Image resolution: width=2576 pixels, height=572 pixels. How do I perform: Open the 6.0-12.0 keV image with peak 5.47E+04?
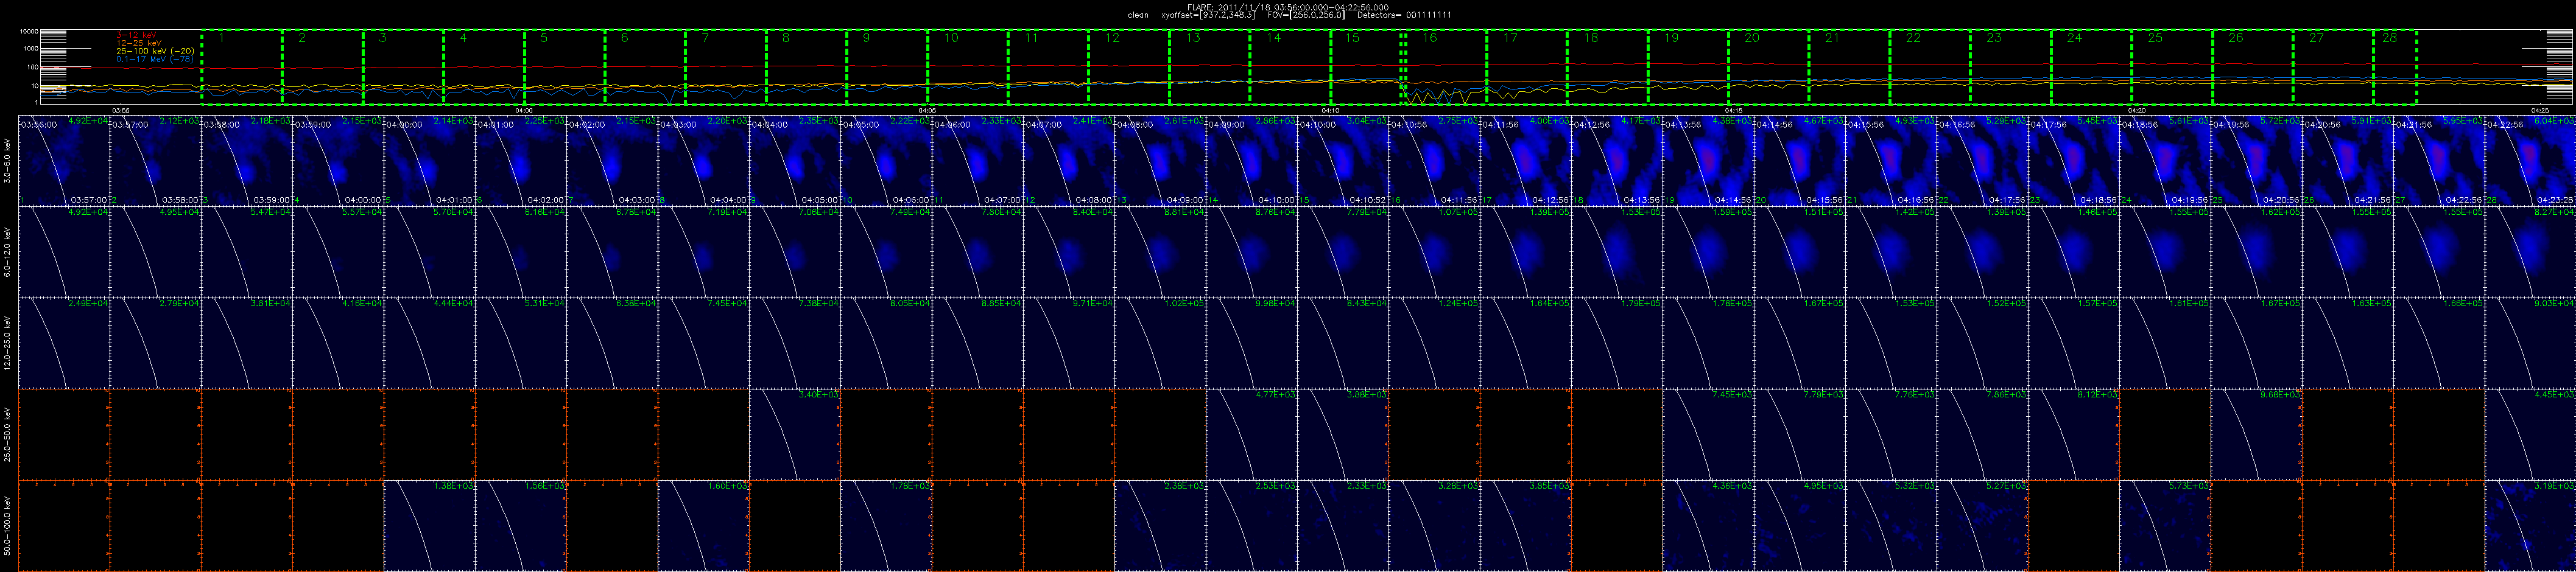247,252
